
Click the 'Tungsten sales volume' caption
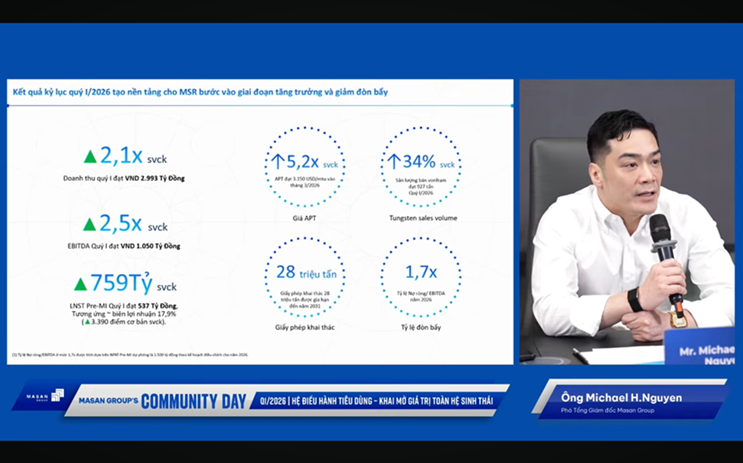click(x=423, y=218)
